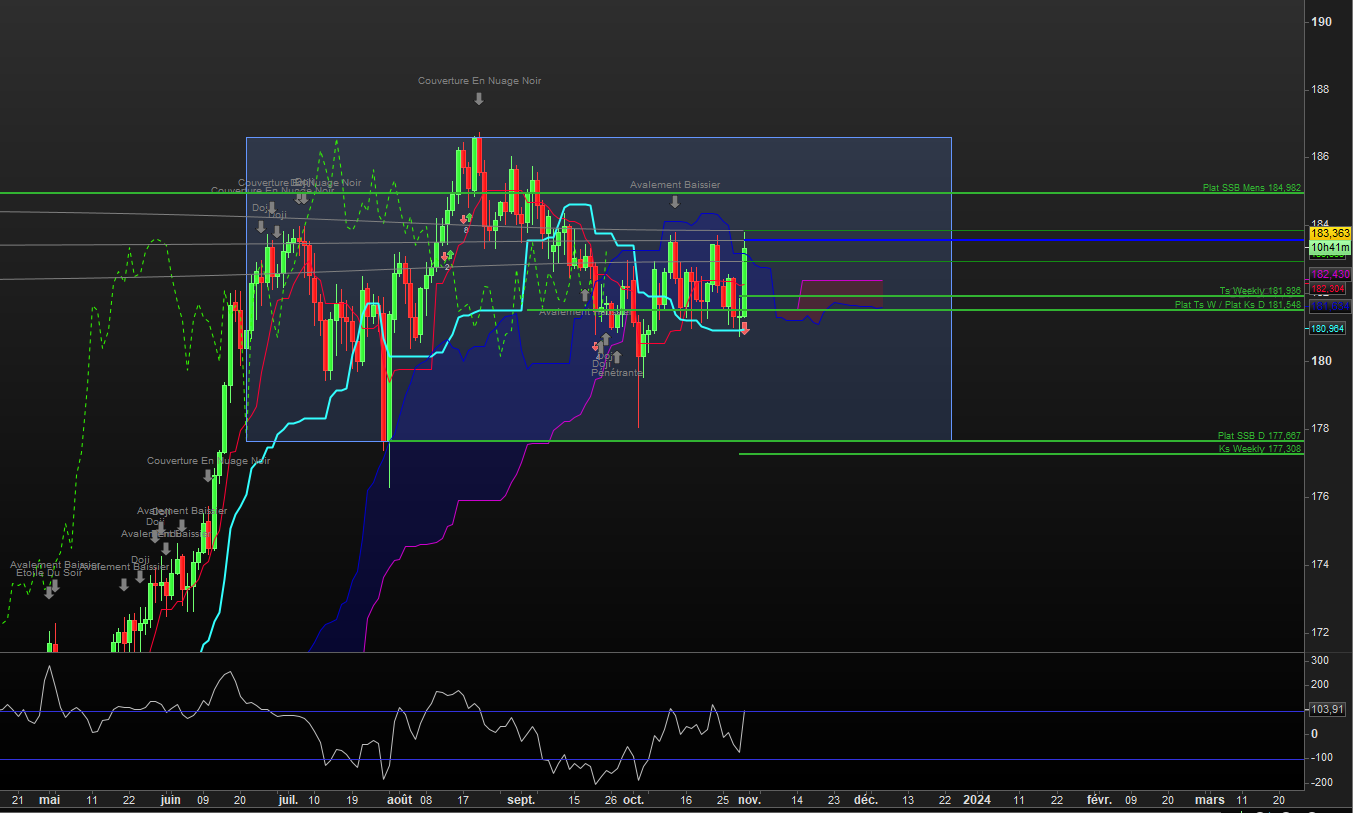Select the Pénétrante pattern label
1353x813 pixels.
[617, 372]
